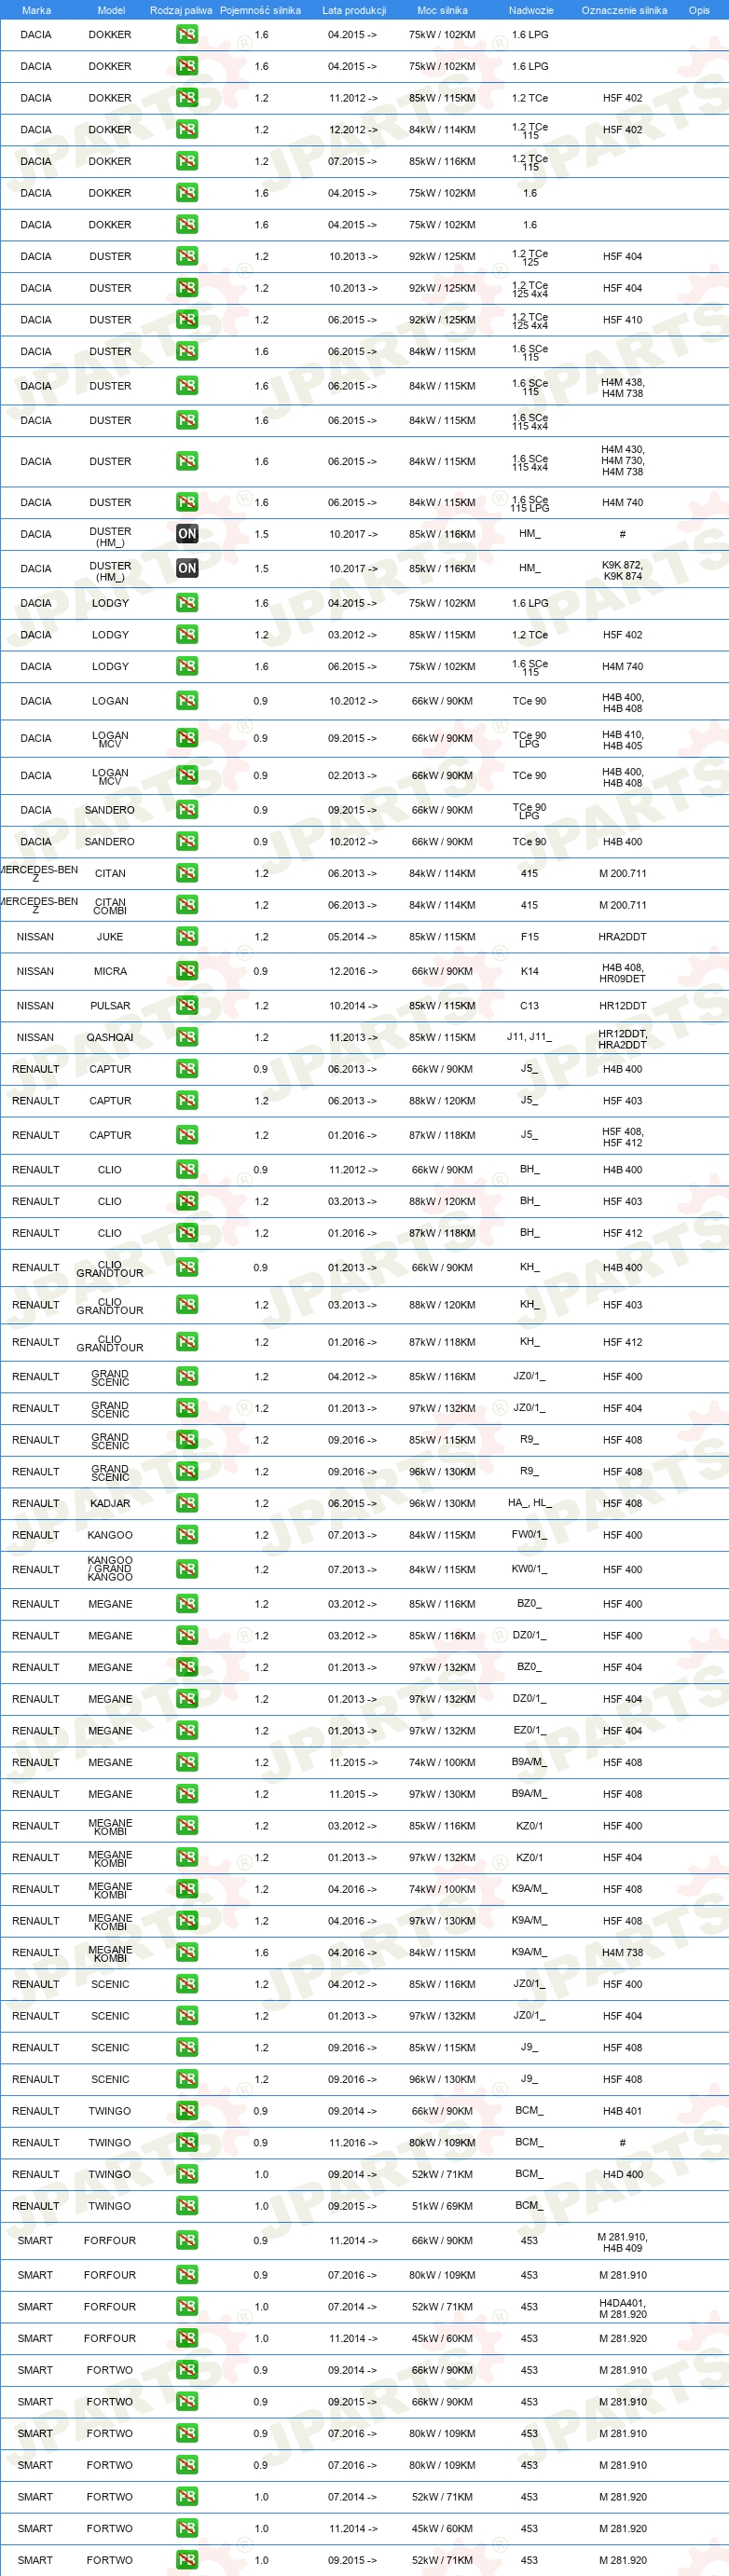Click the PB fuel icon in the NISSAN MICRA row

click(x=187, y=971)
